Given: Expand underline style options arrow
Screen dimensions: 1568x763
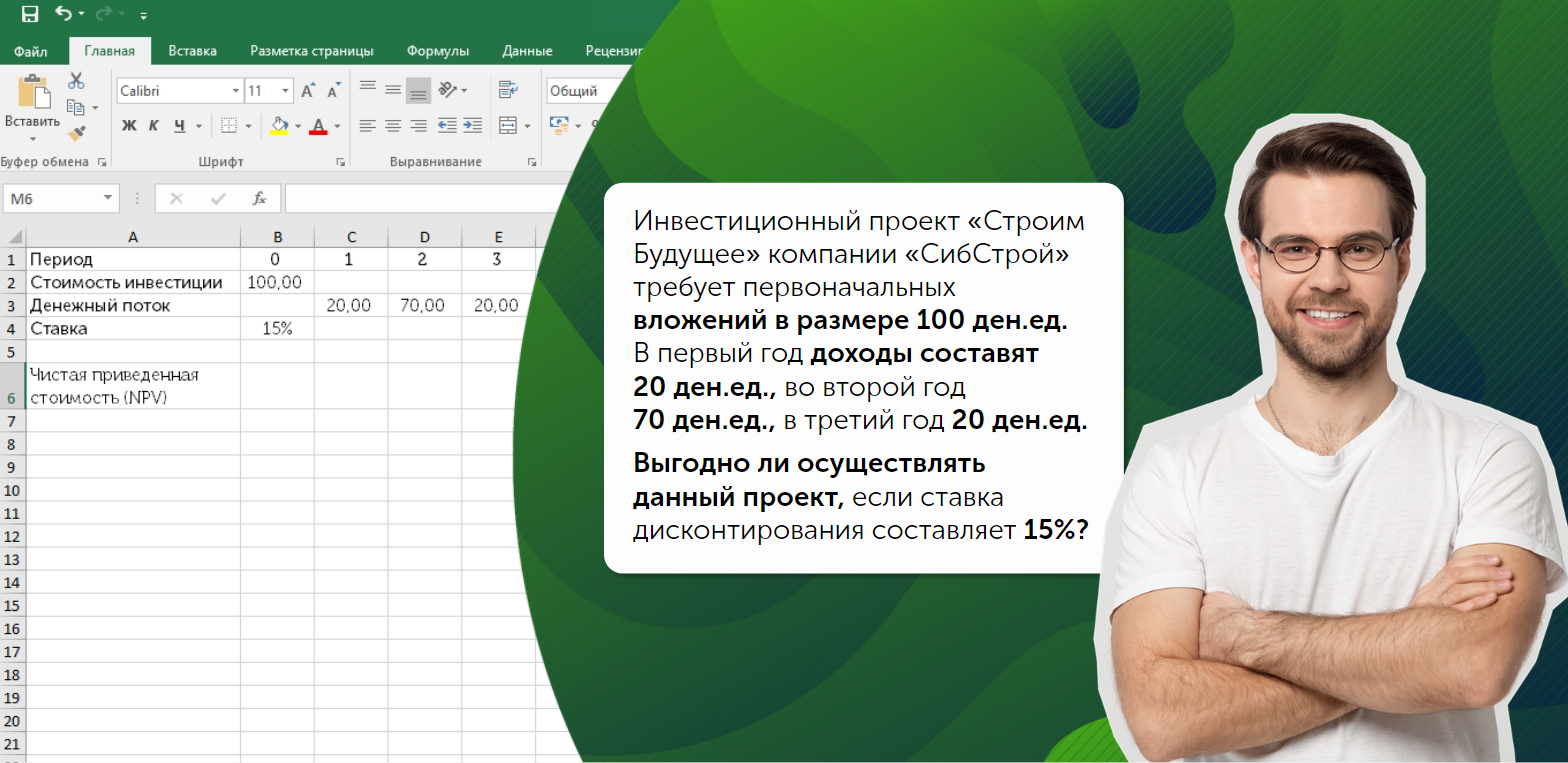Looking at the screenshot, I should pos(198,126).
